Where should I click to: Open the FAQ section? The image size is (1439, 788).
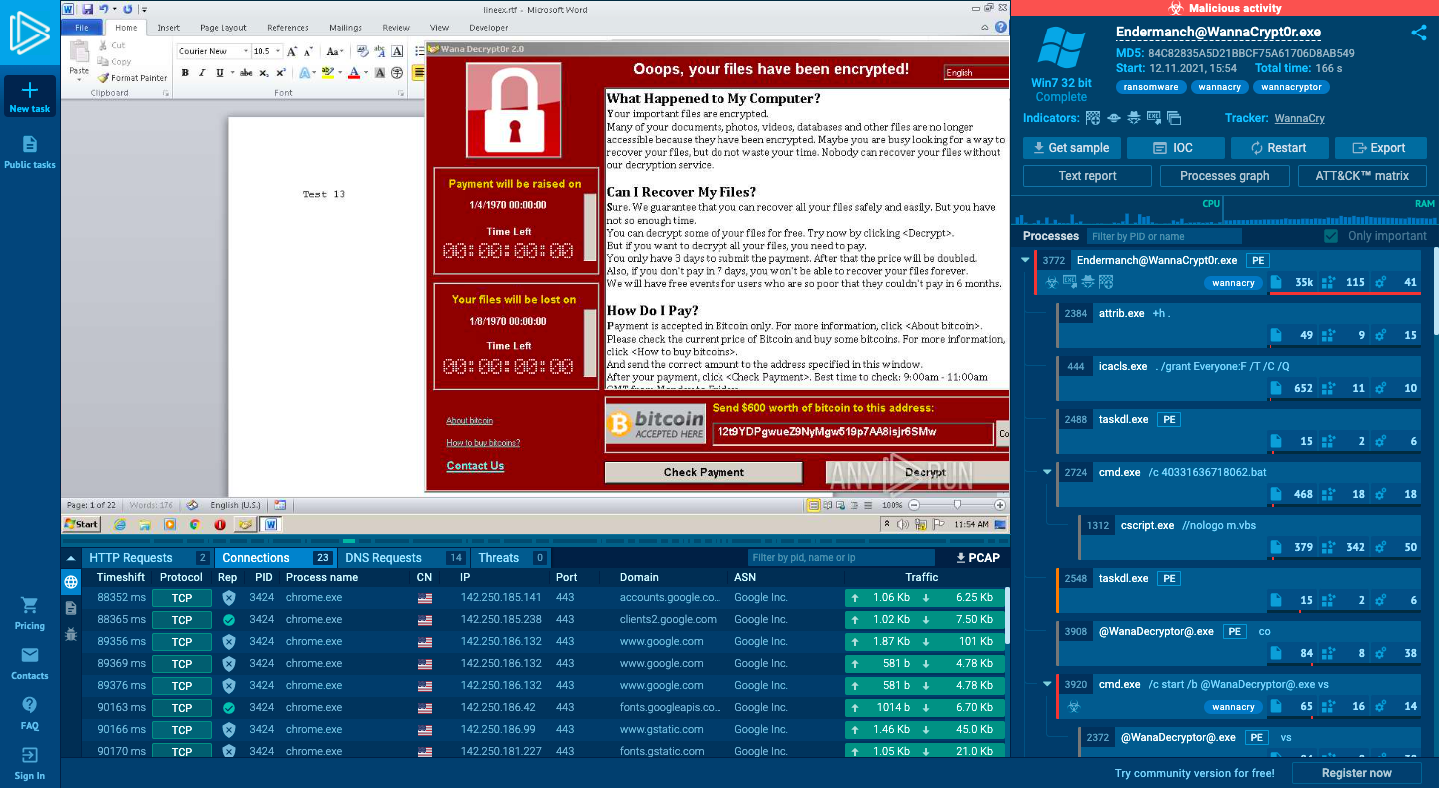[30, 714]
